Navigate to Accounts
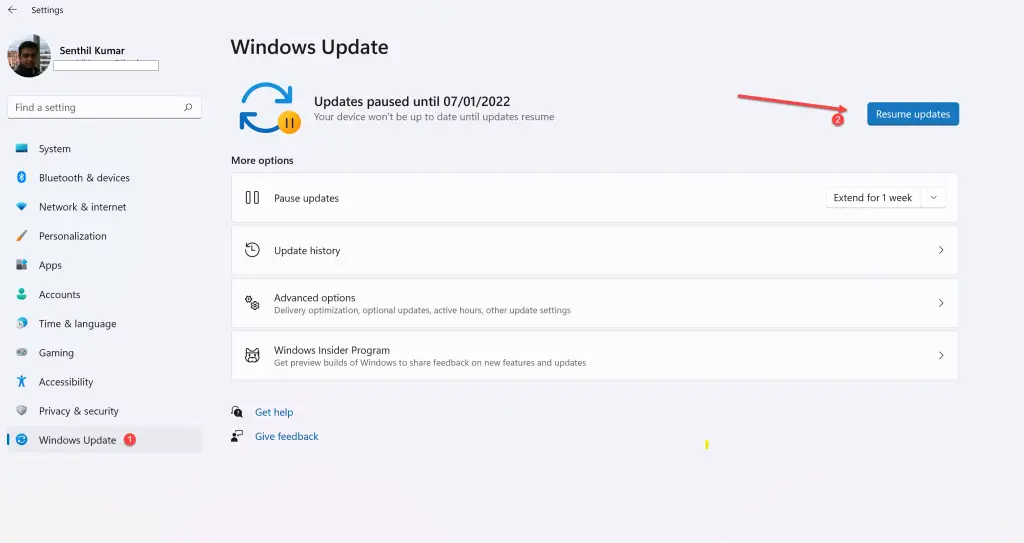This screenshot has height=543, width=1024. click(x=104, y=294)
